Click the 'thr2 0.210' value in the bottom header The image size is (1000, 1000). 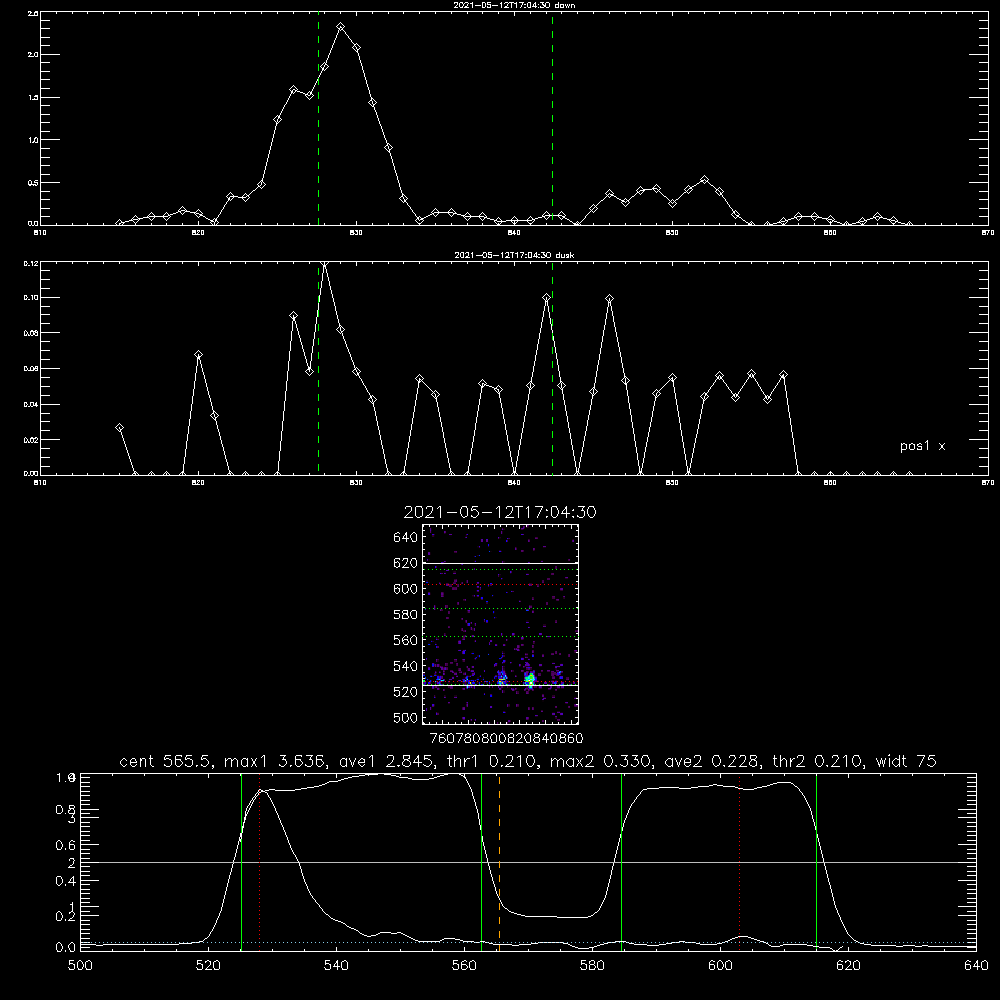point(818,761)
